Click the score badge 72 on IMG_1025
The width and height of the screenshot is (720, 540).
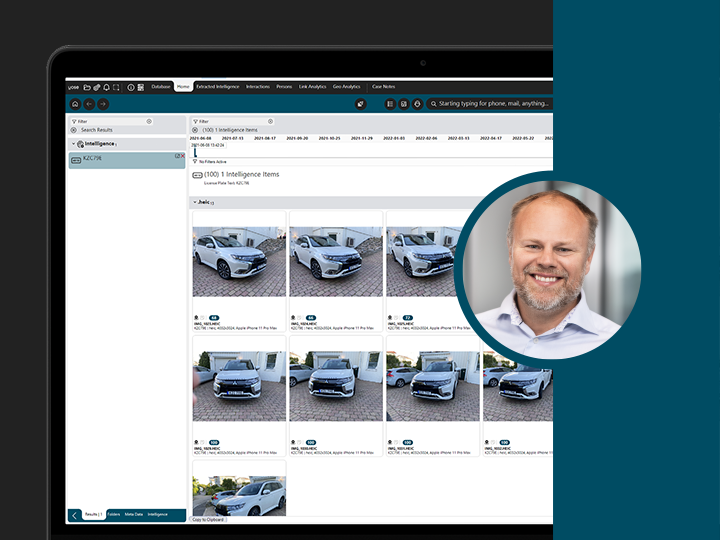408,318
